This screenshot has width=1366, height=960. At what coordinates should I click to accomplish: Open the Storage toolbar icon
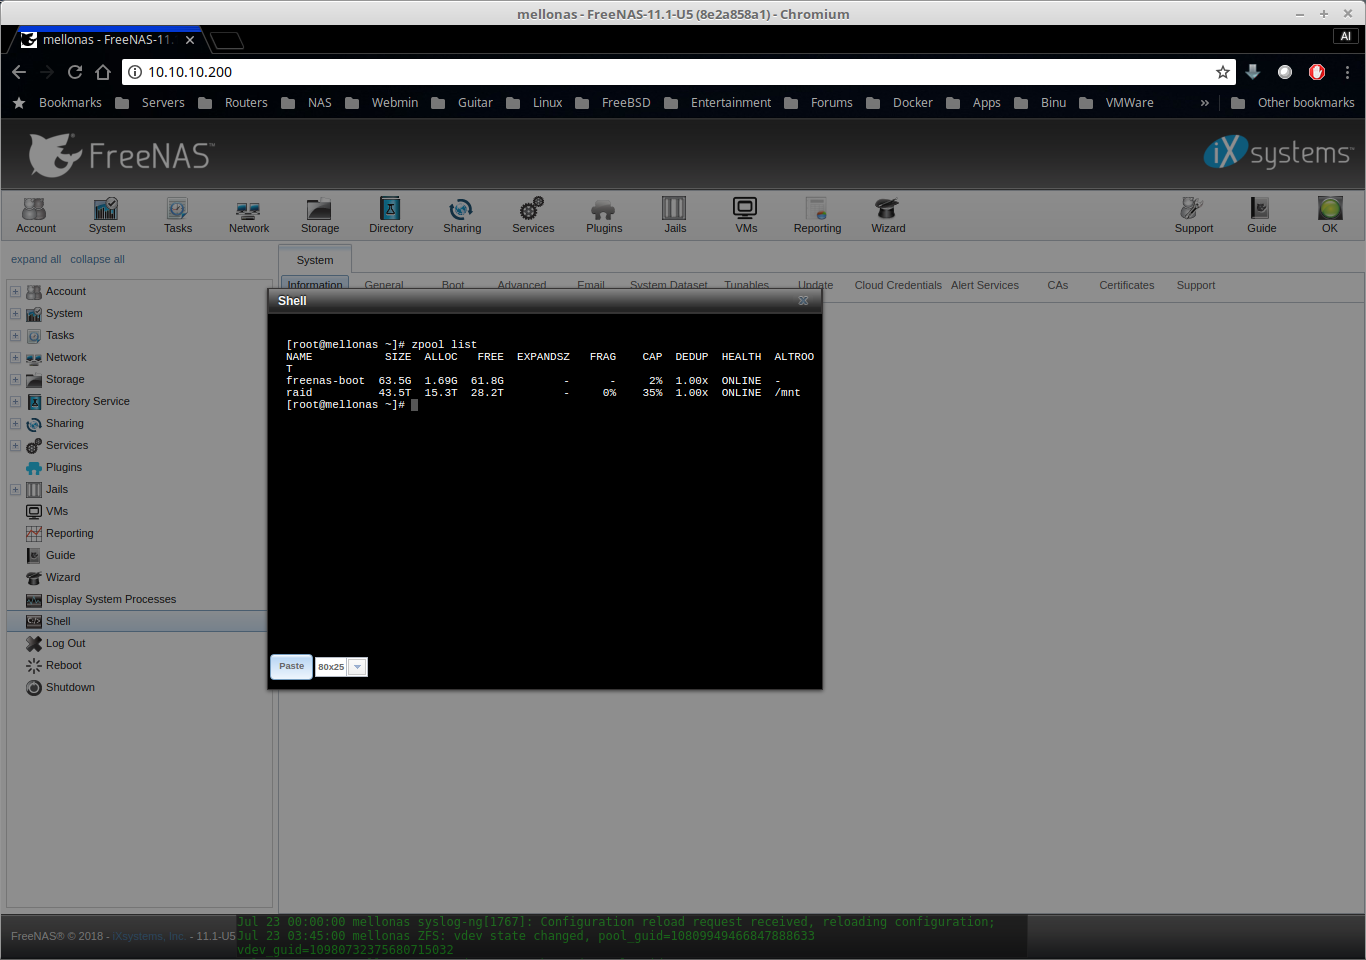coord(319,215)
